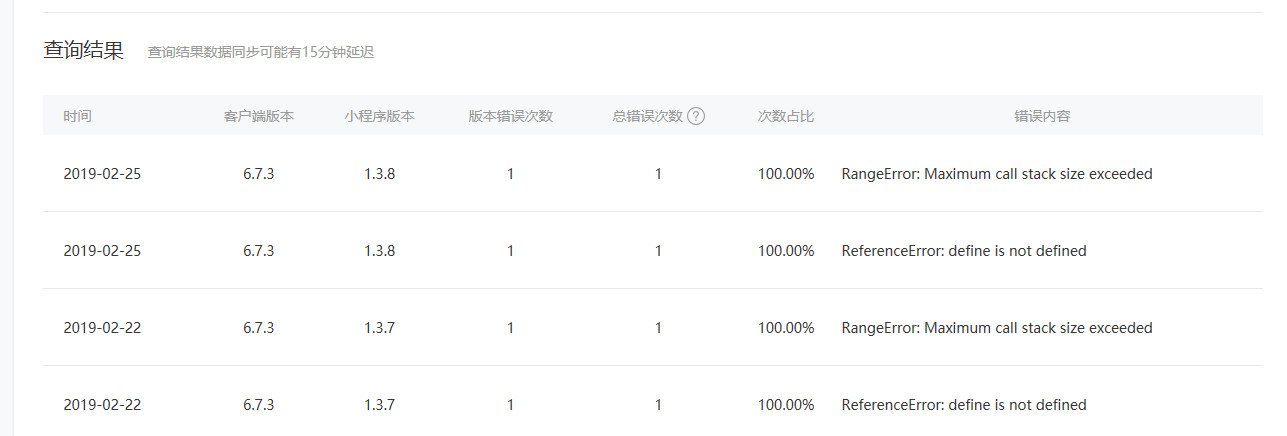Open first RangeError Maximum call stack row
This screenshot has height=436, width=1287.
(x=996, y=174)
